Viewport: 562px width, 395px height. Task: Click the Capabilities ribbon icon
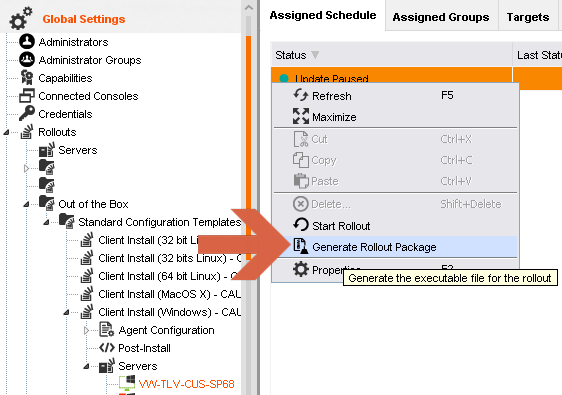(x=27, y=77)
